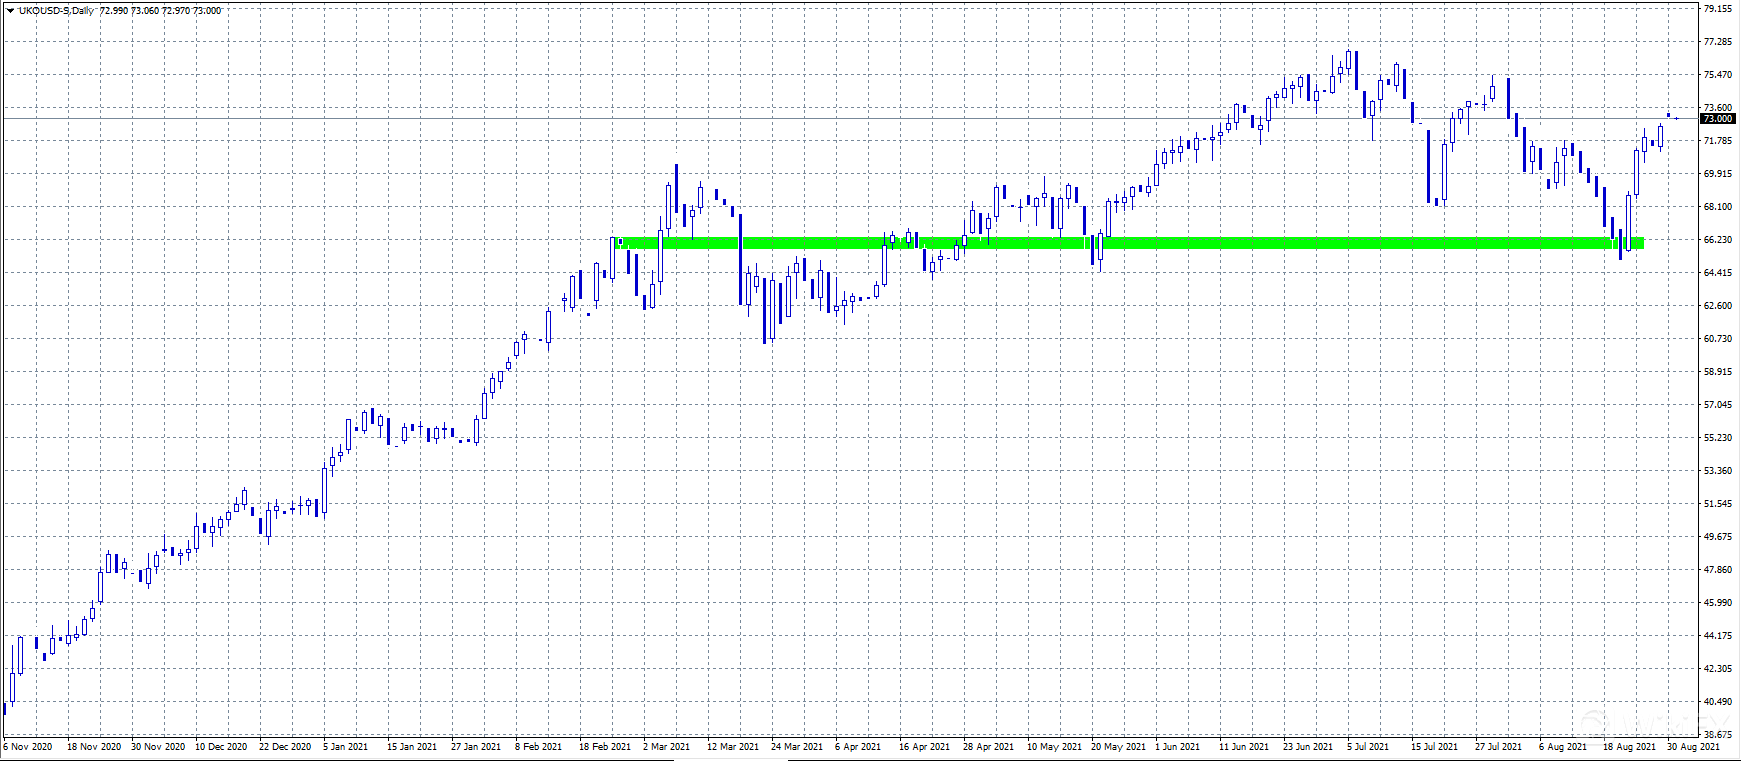Click the 24 Mar 2021 date label
1741x761 pixels.
(x=797, y=747)
